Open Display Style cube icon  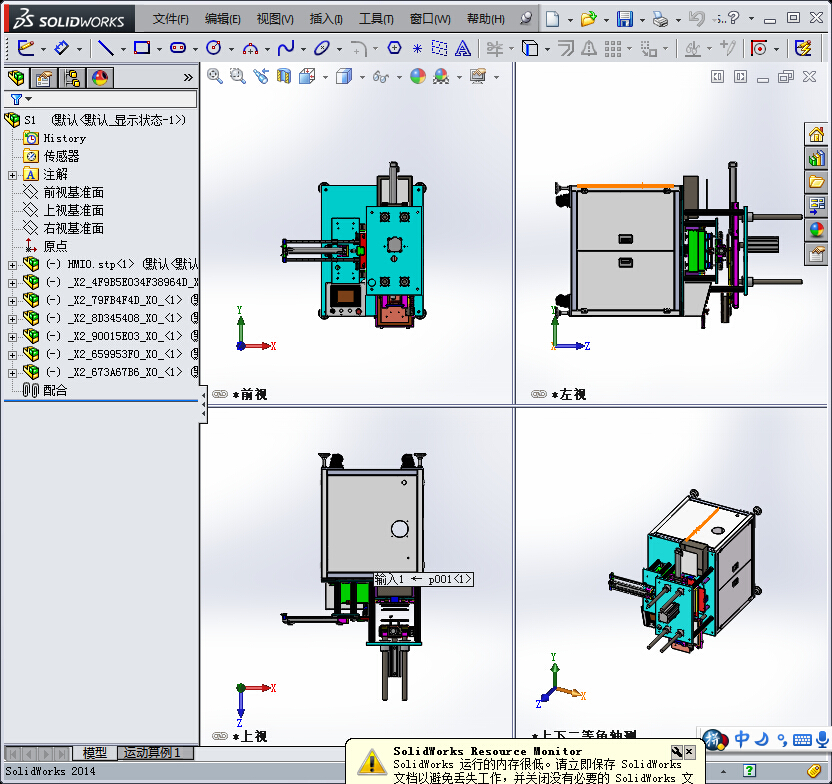pyautogui.click(x=344, y=76)
